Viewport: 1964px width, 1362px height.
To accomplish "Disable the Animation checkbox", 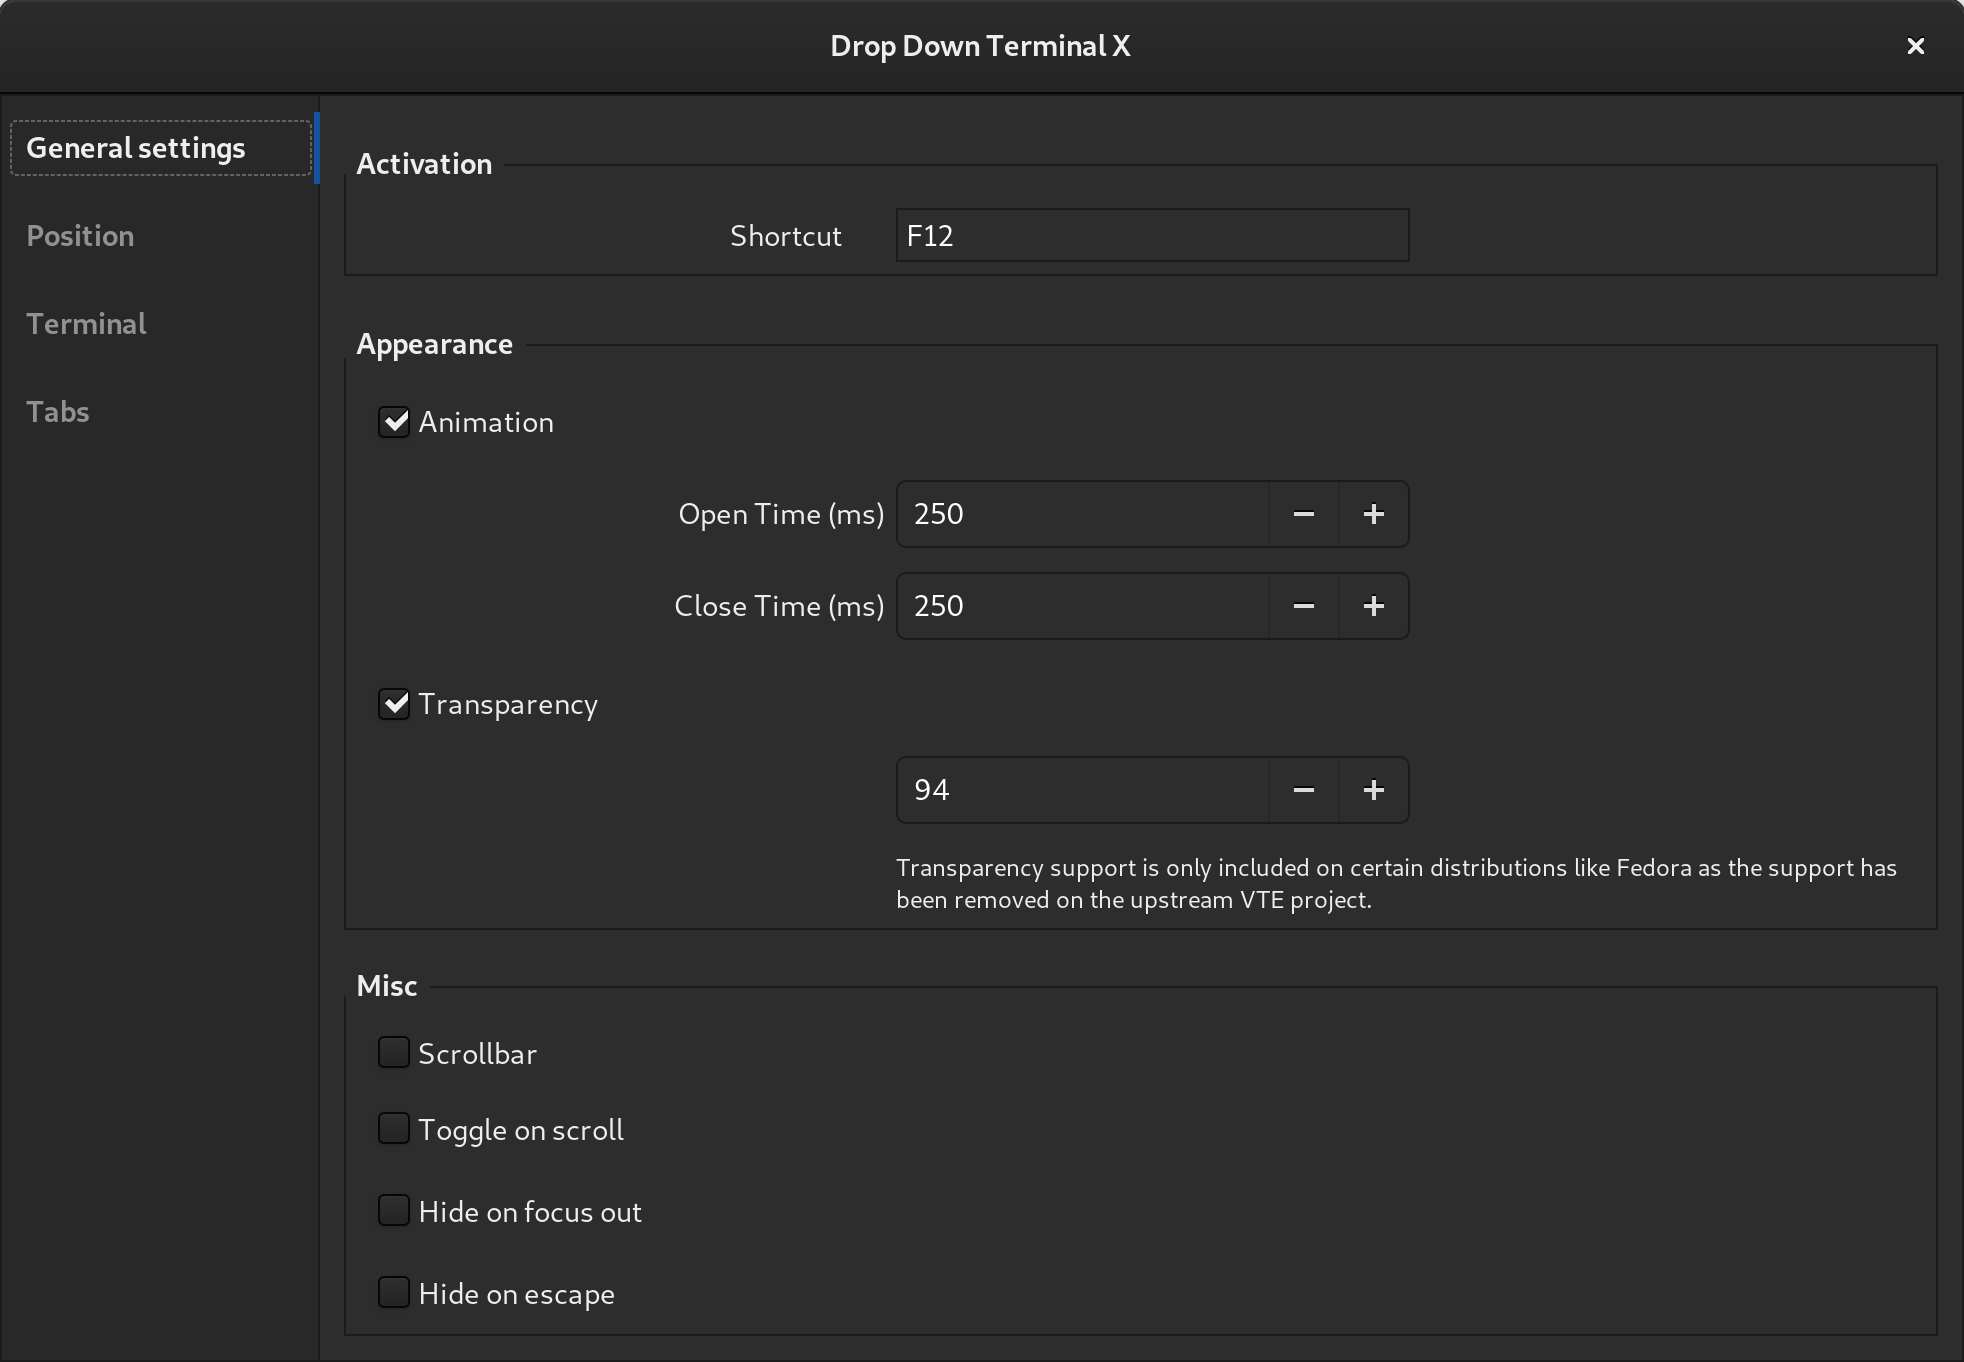I will pyautogui.click(x=394, y=422).
